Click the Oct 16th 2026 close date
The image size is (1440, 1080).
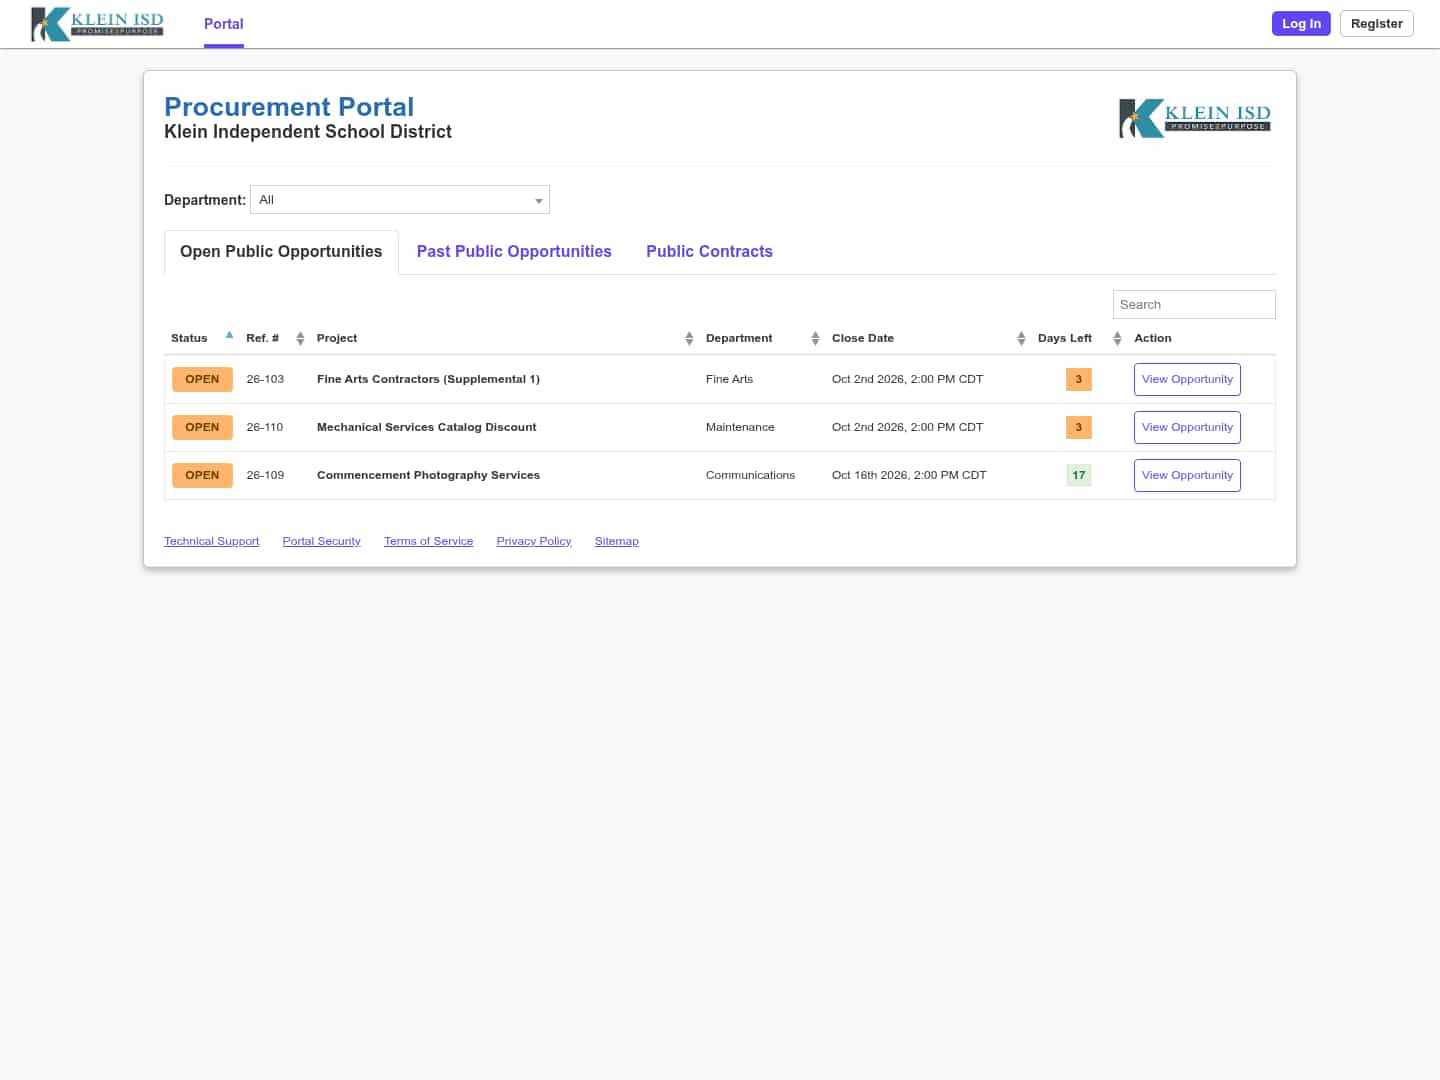[x=909, y=476]
